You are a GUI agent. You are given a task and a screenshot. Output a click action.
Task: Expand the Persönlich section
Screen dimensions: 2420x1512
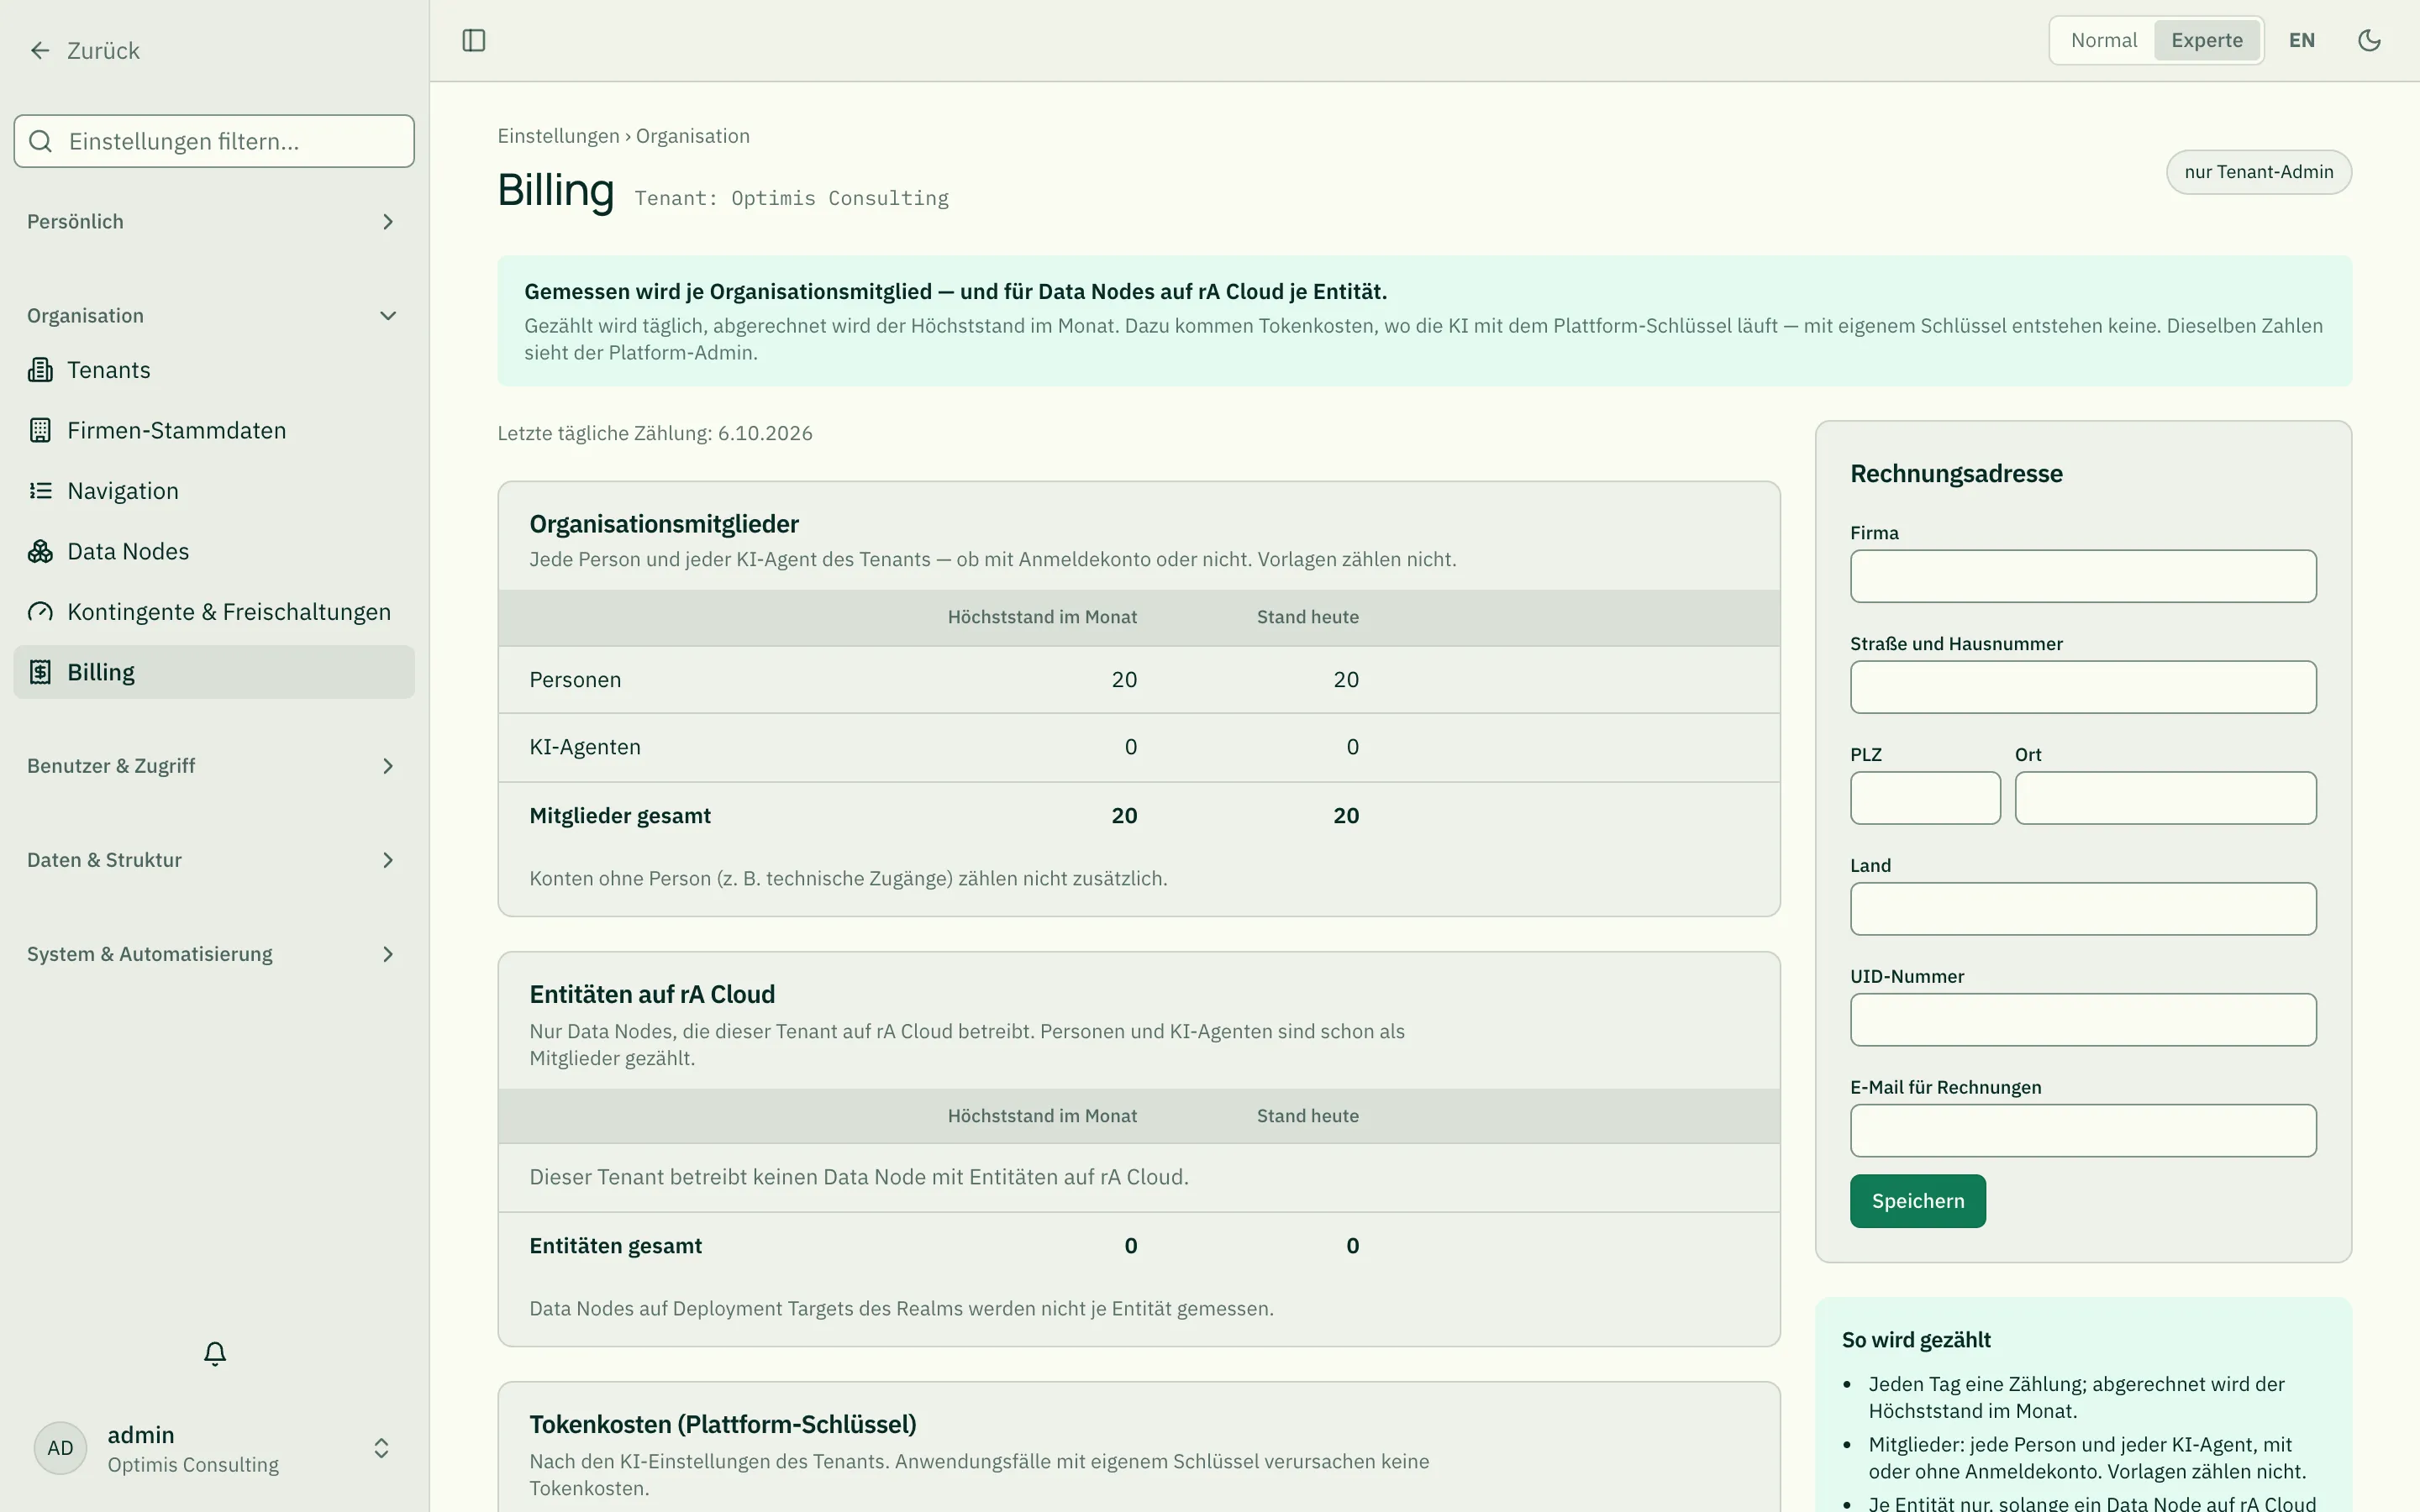tap(214, 221)
